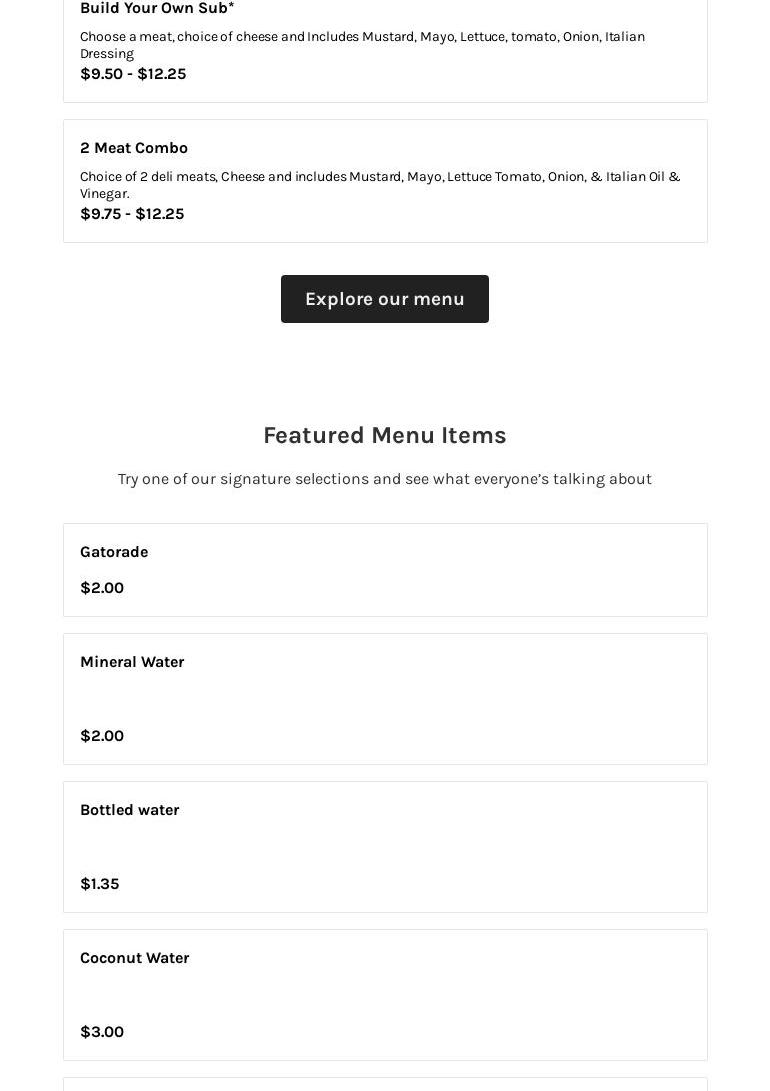Click the 2 Meat Combo description text
This screenshot has width=770, height=1091.
[379, 184]
